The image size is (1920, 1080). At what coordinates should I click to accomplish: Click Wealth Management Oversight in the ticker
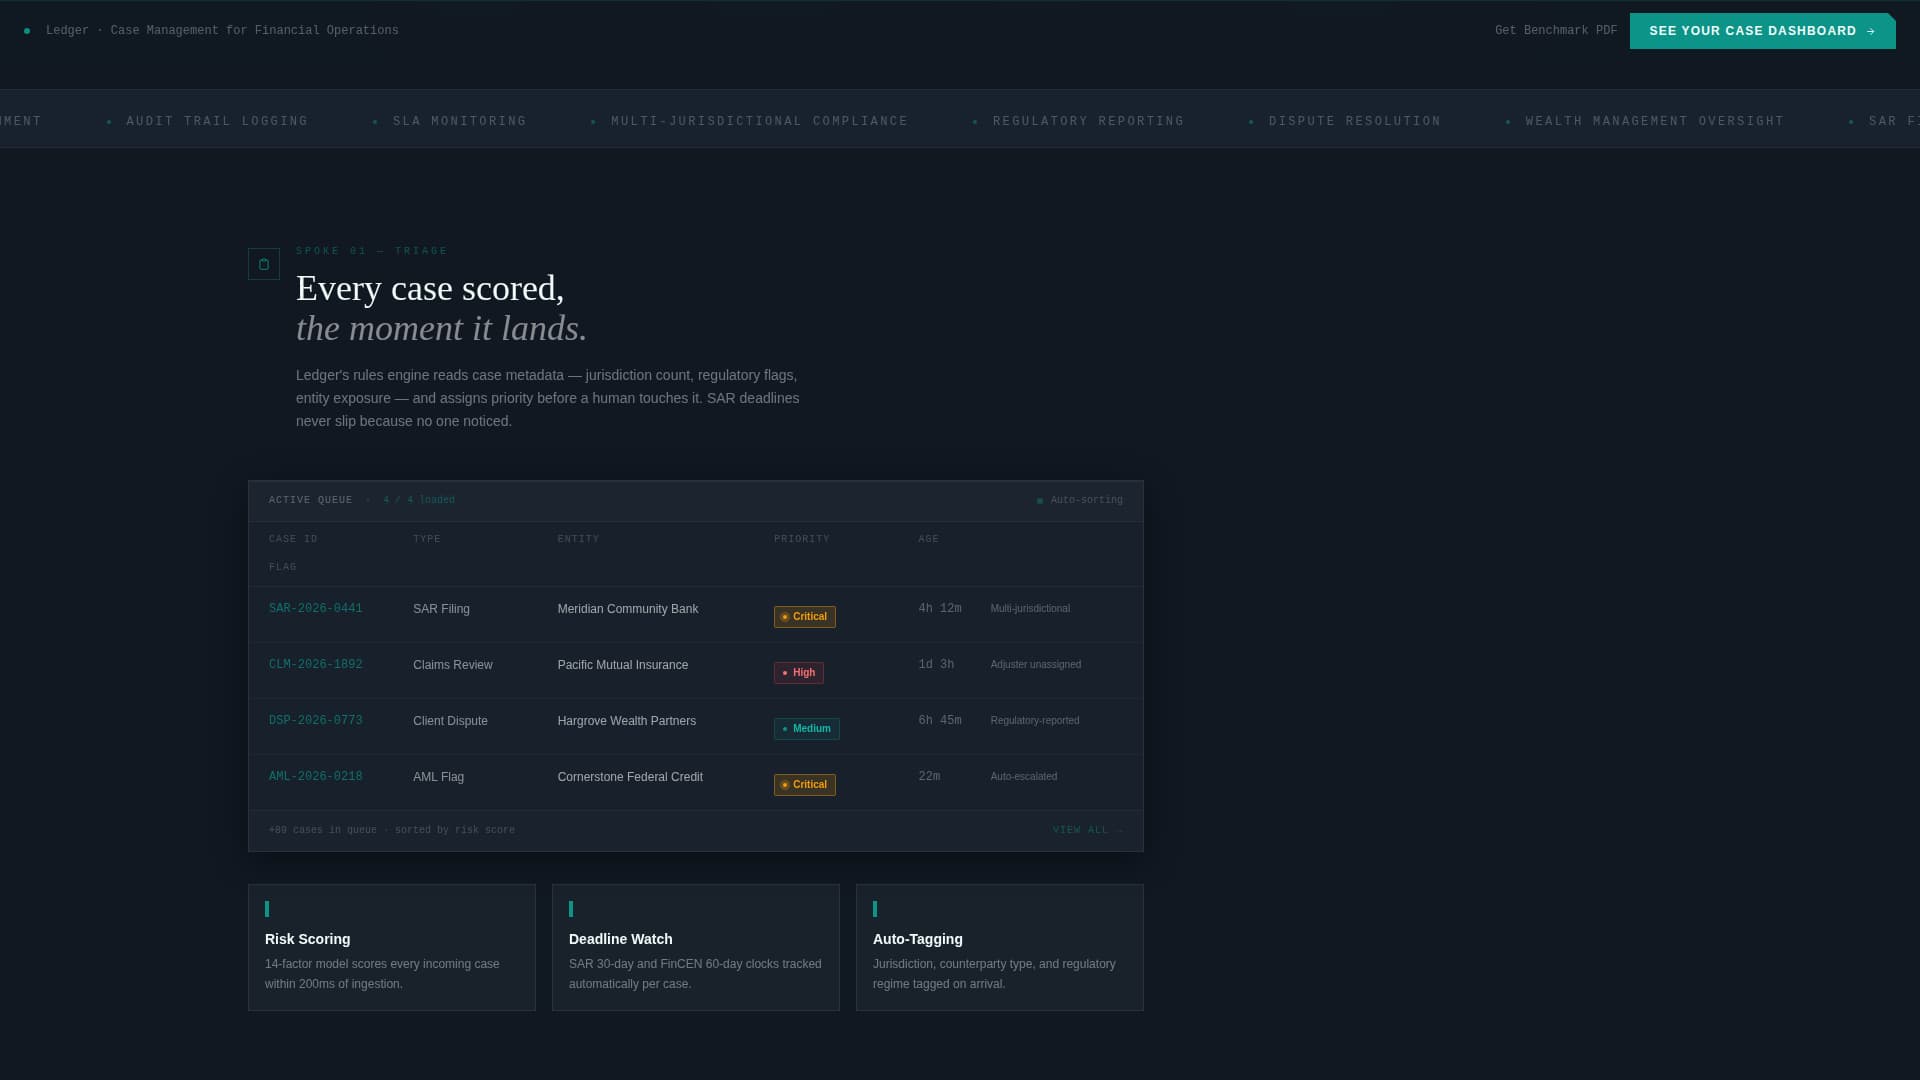[1655, 122]
